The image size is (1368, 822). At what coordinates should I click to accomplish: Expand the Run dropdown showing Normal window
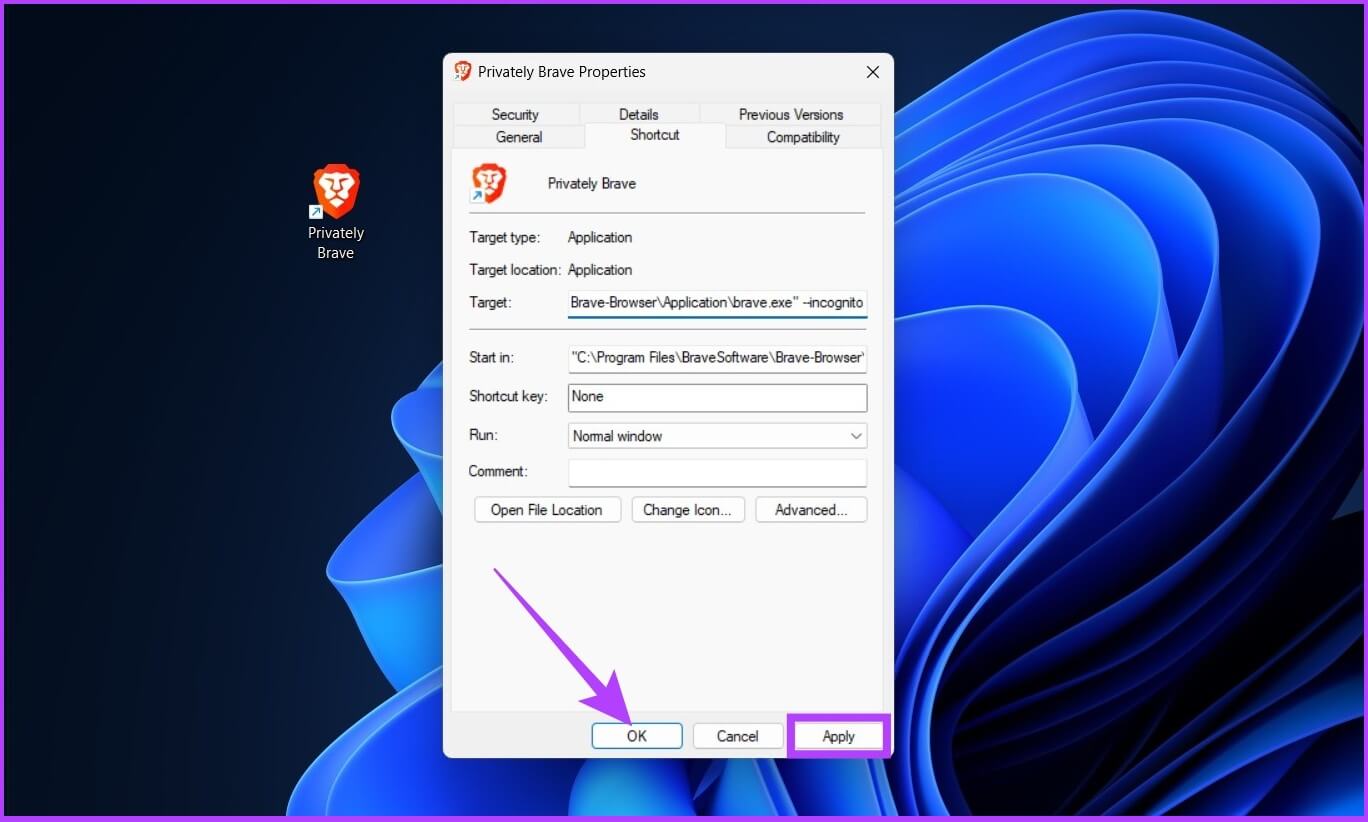[x=717, y=436]
